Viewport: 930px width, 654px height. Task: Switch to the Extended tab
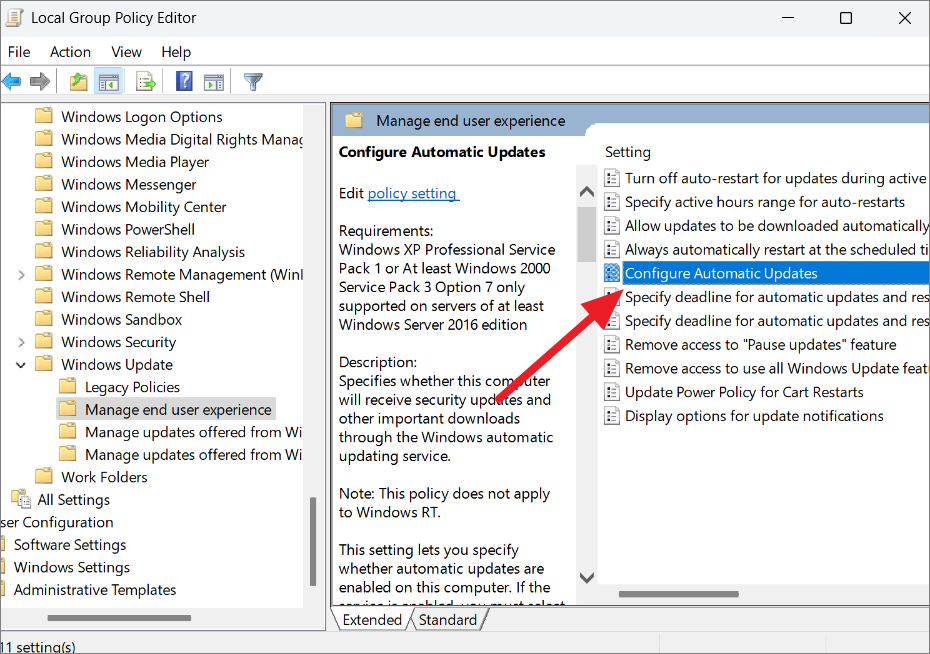coord(372,620)
